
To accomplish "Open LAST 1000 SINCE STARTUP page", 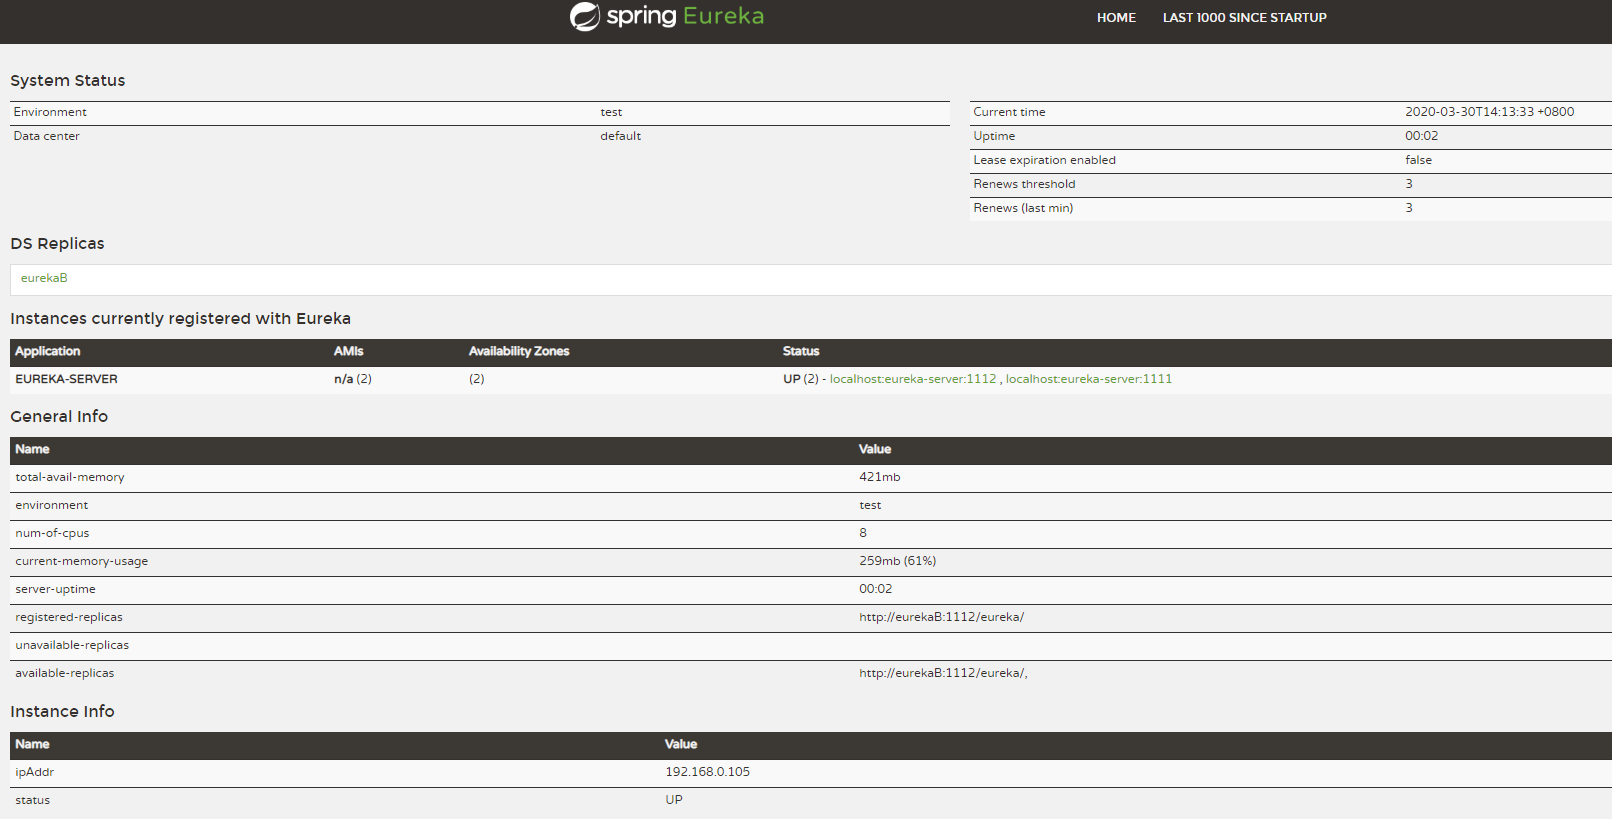I will point(1244,18).
